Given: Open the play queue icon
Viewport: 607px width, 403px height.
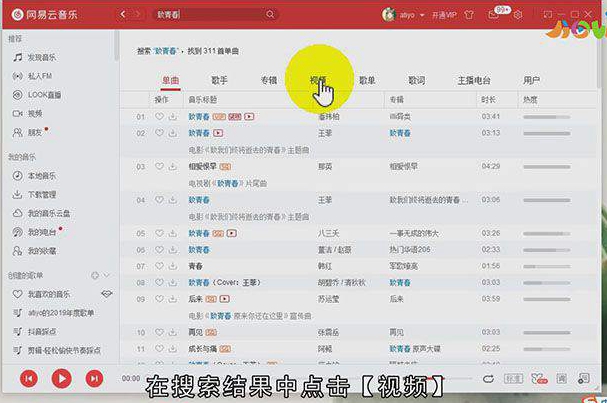Looking at the screenshot, I should (583, 379).
